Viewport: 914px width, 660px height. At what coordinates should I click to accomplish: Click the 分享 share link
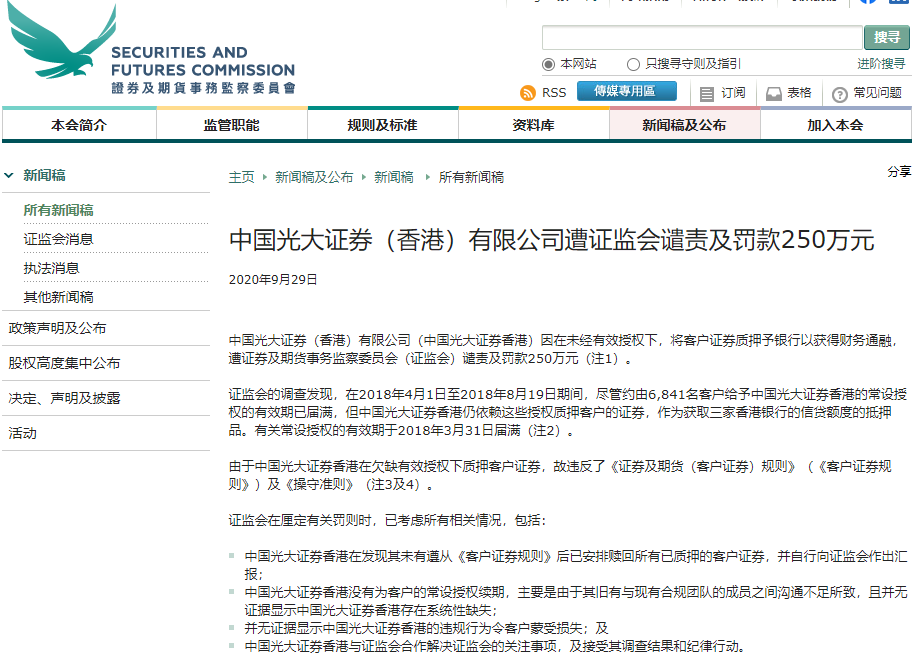point(899,171)
